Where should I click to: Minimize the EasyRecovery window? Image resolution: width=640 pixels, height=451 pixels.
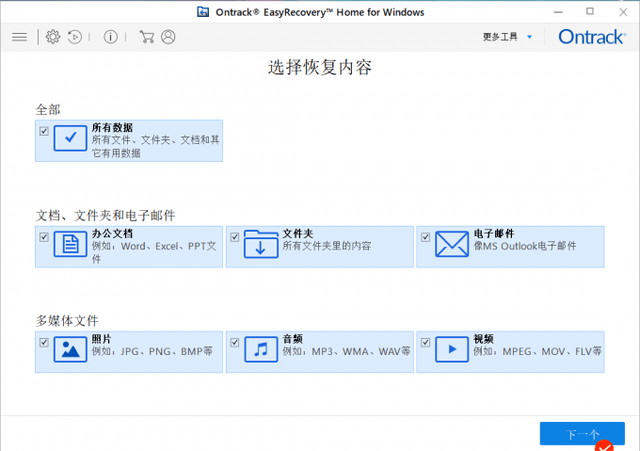558,12
